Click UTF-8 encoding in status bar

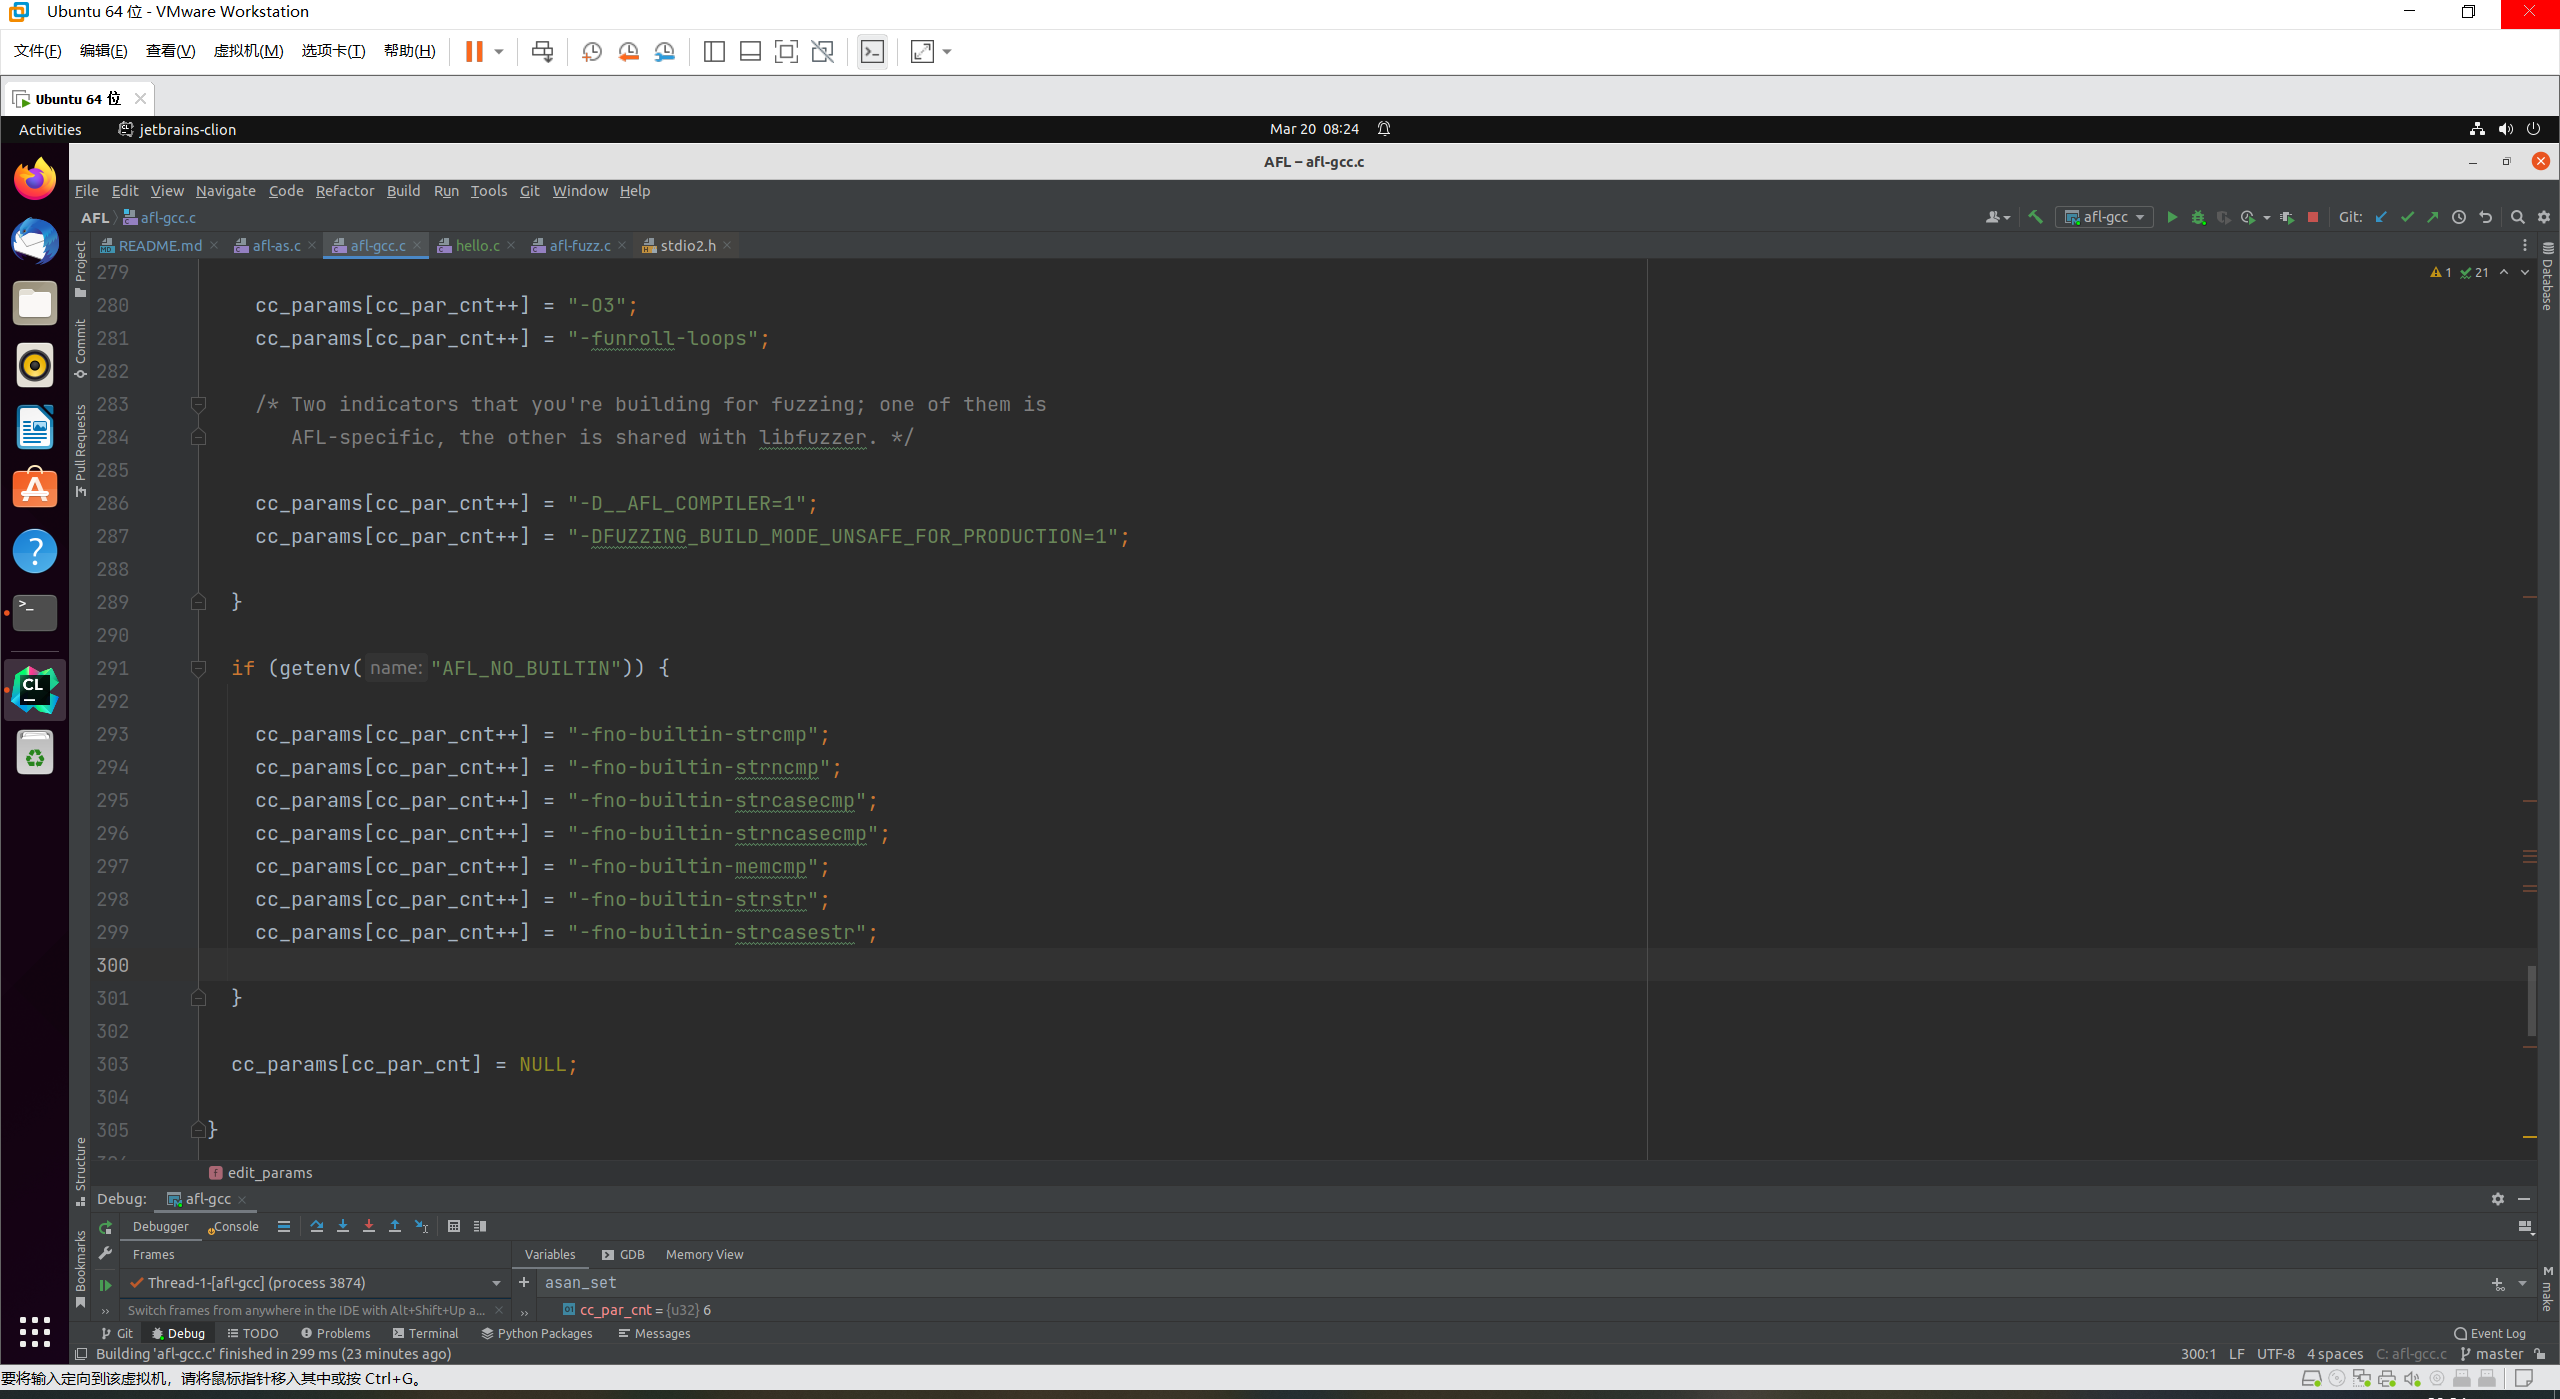coord(2275,1354)
